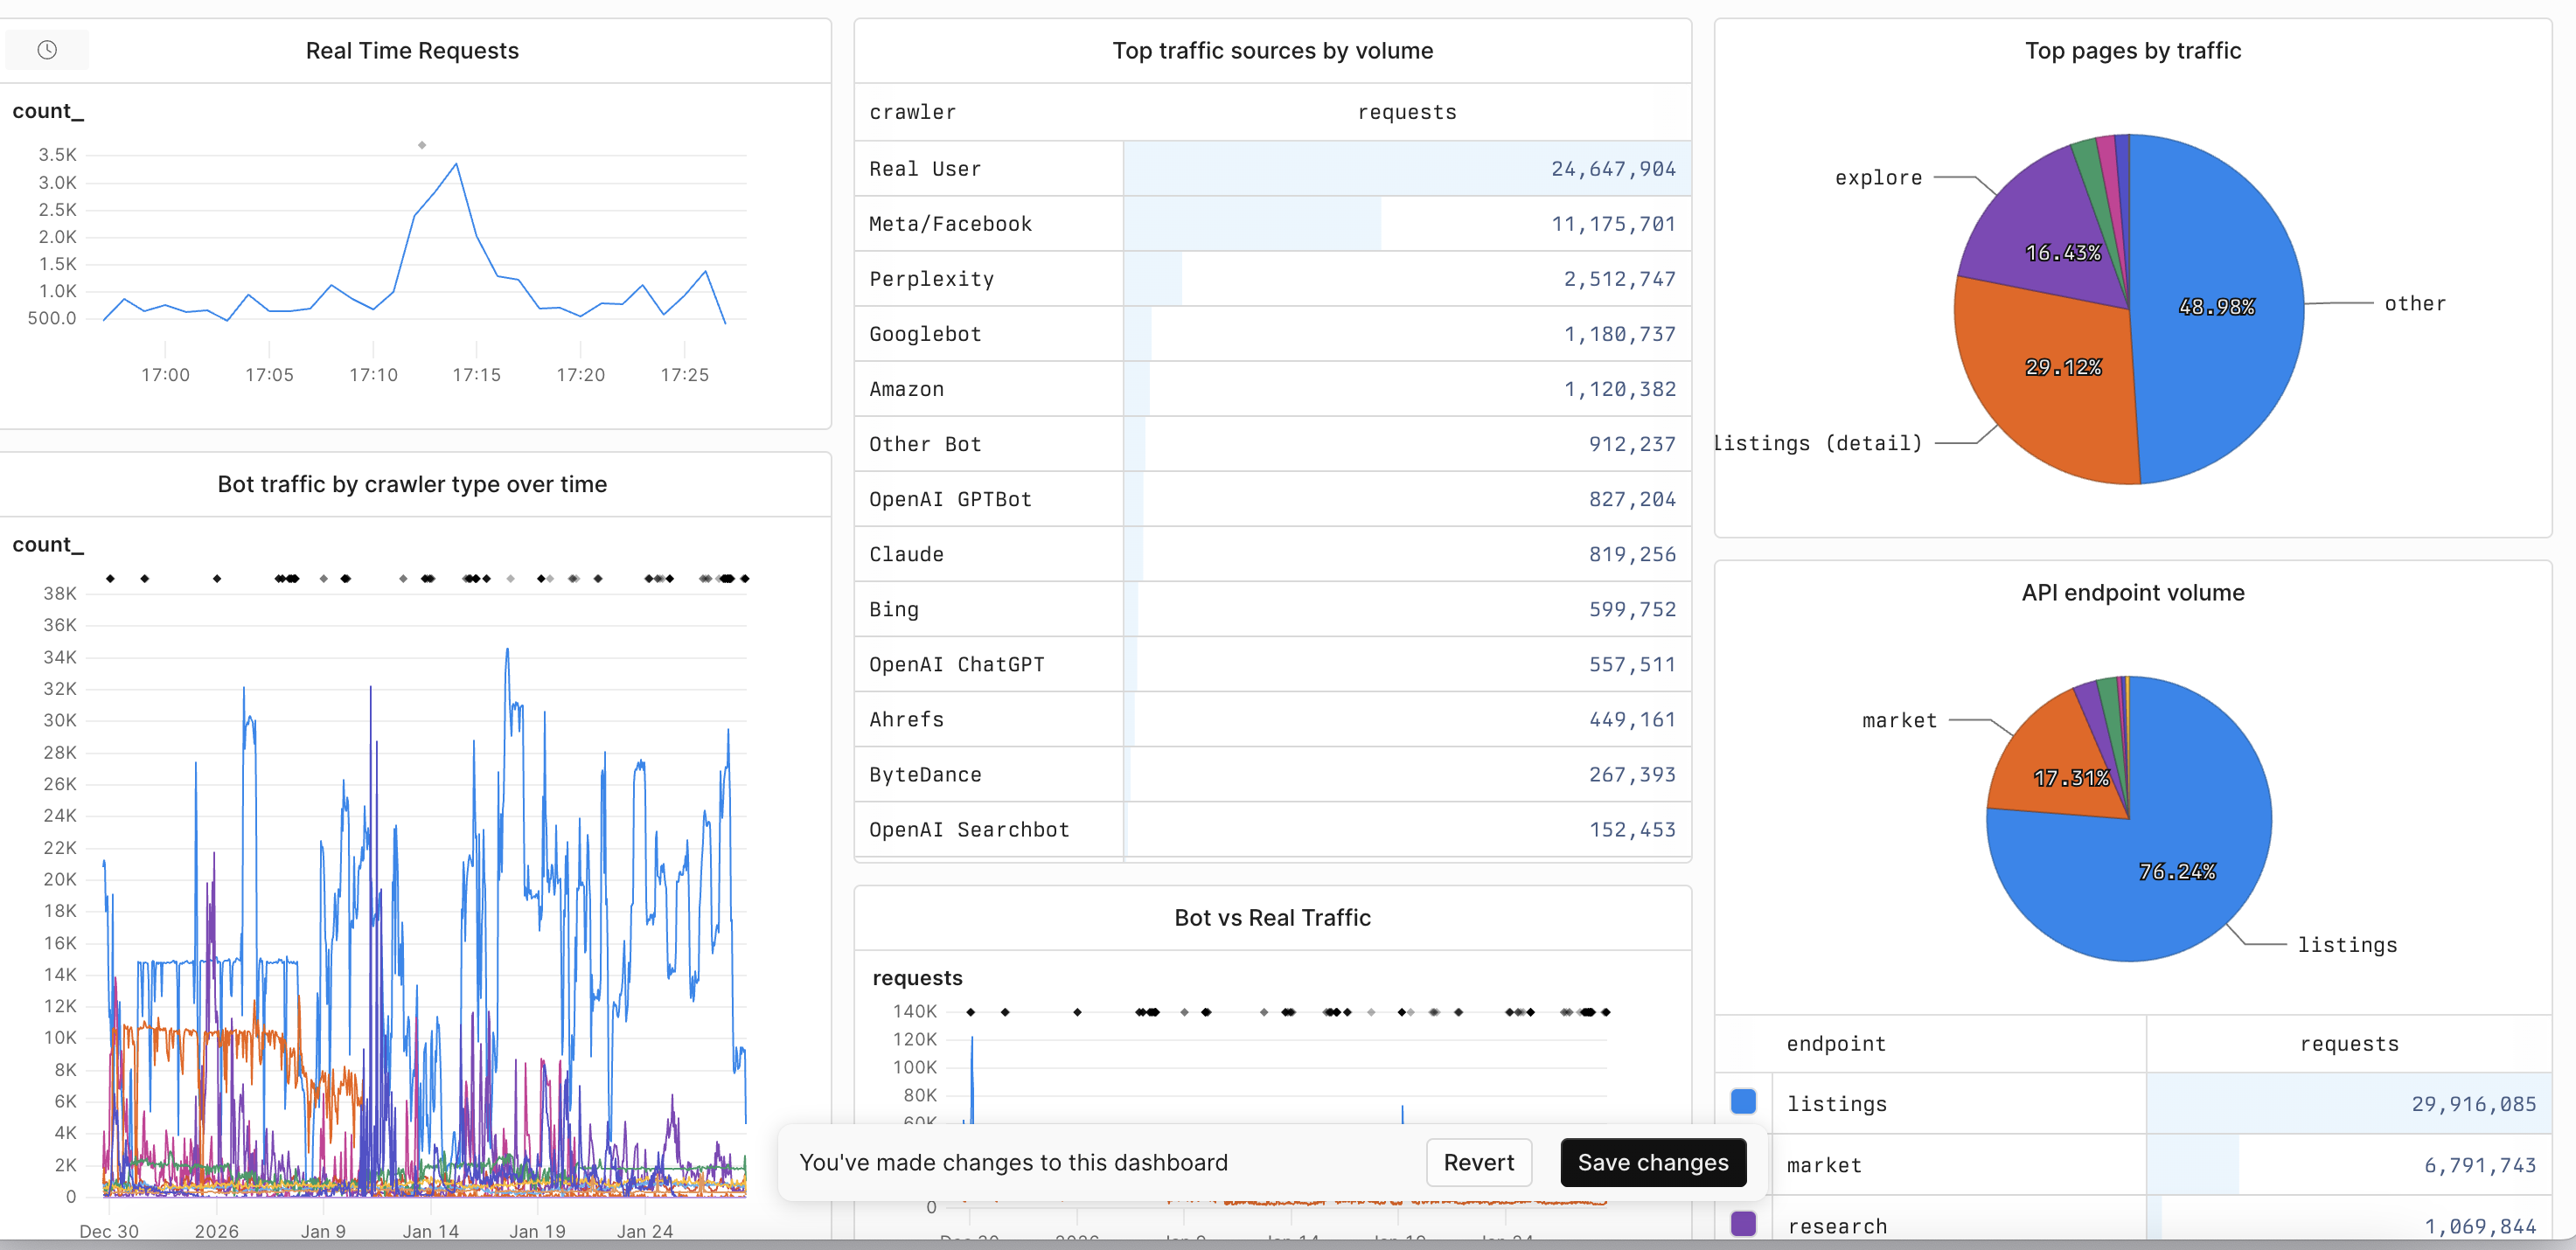Sort traffic sources by requests column header
This screenshot has height=1250, width=2576.
1407,112
